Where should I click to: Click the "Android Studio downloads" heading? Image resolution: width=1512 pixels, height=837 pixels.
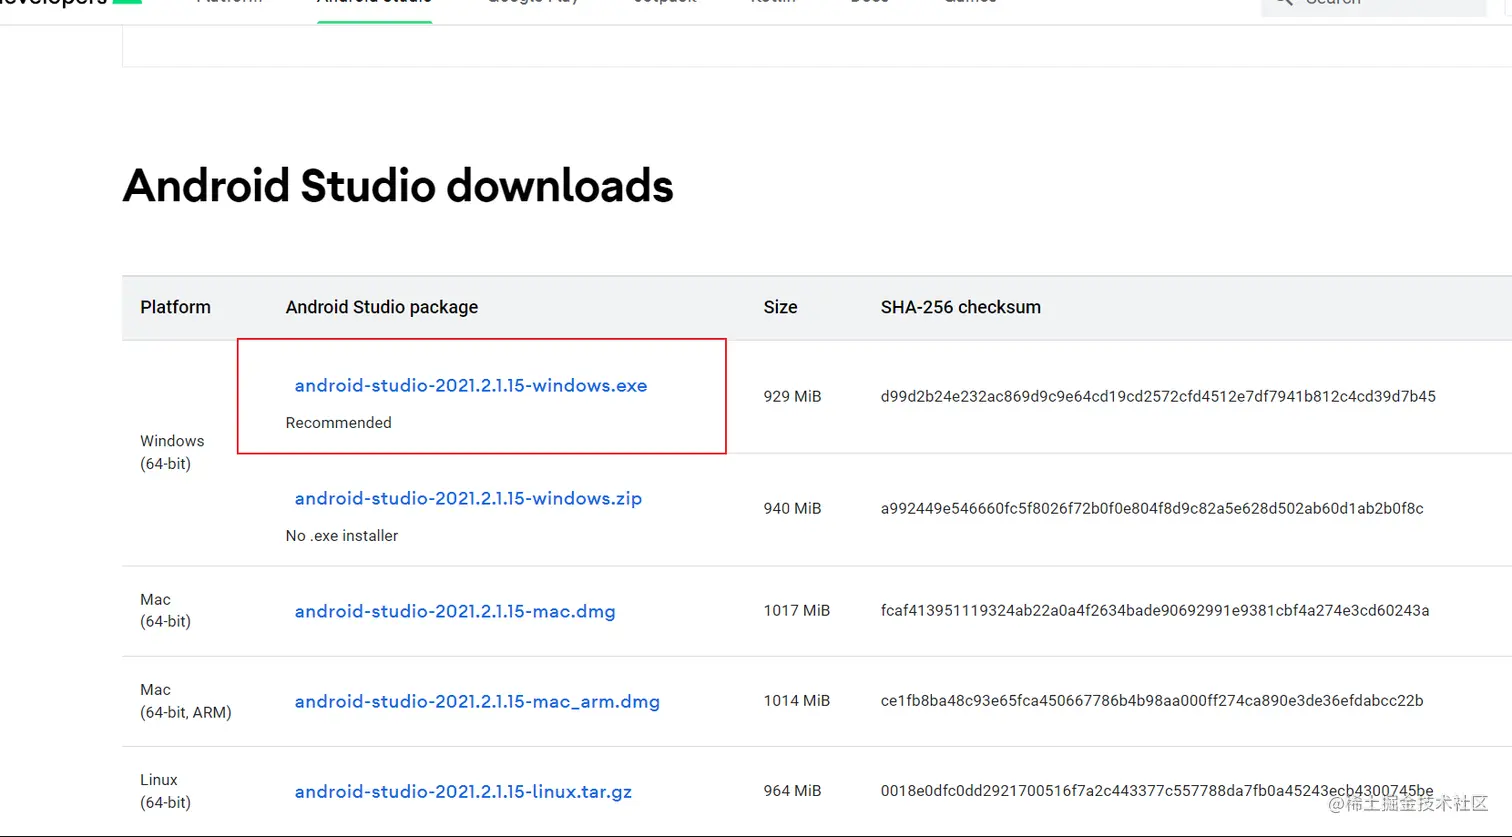pyautogui.click(x=398, y=186)
